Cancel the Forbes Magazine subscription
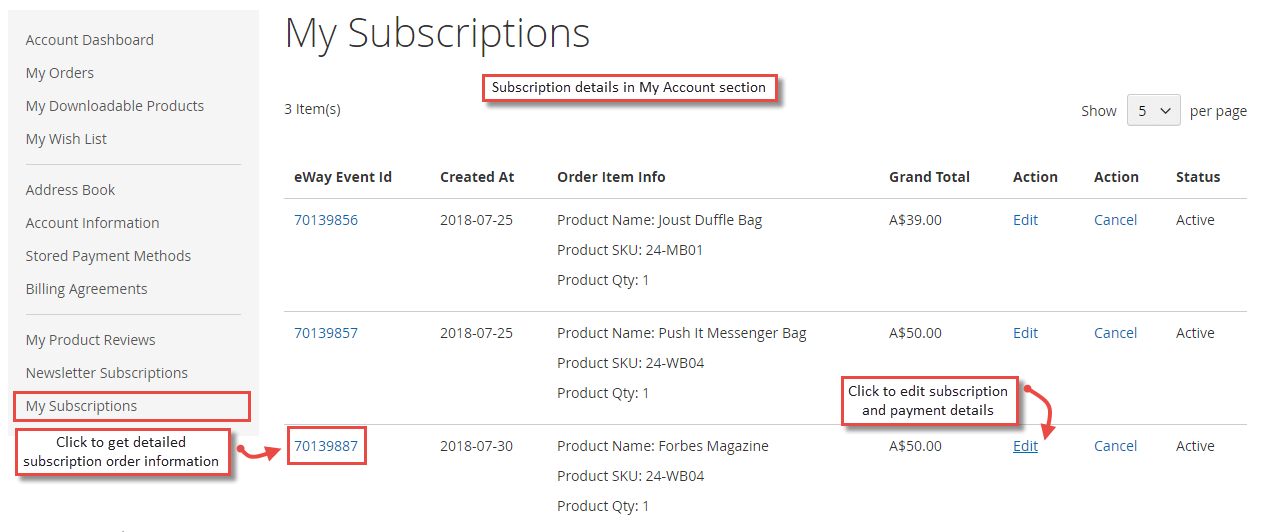 [x=1115, y=446]
